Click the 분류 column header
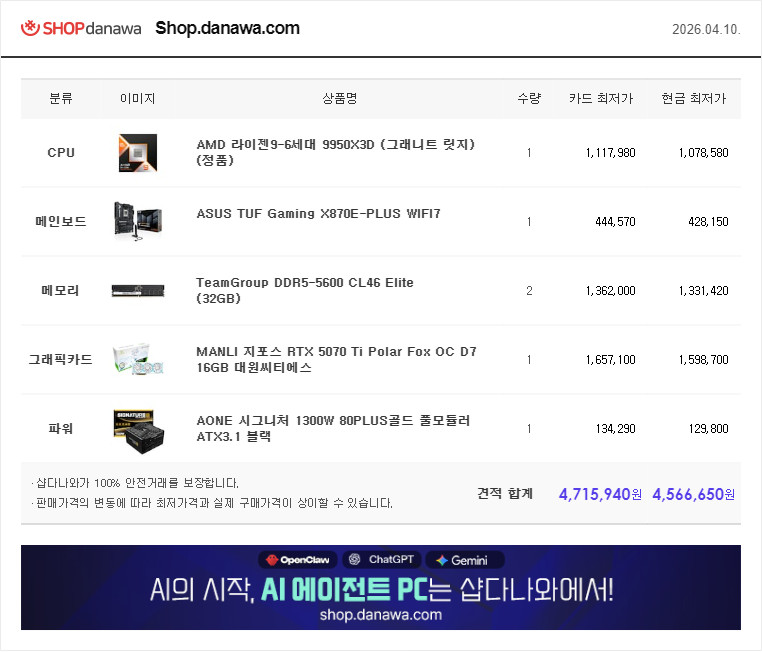This screenshot has width=762, height=652. [x=61, y=99]
